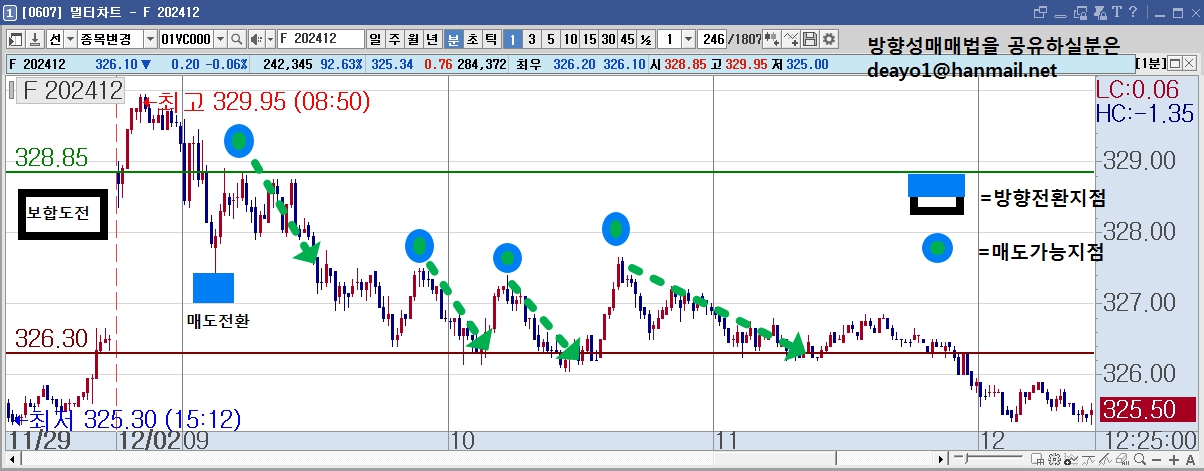
Task: Choose 5-minute interval button
Action: click(x=550, y=39)
